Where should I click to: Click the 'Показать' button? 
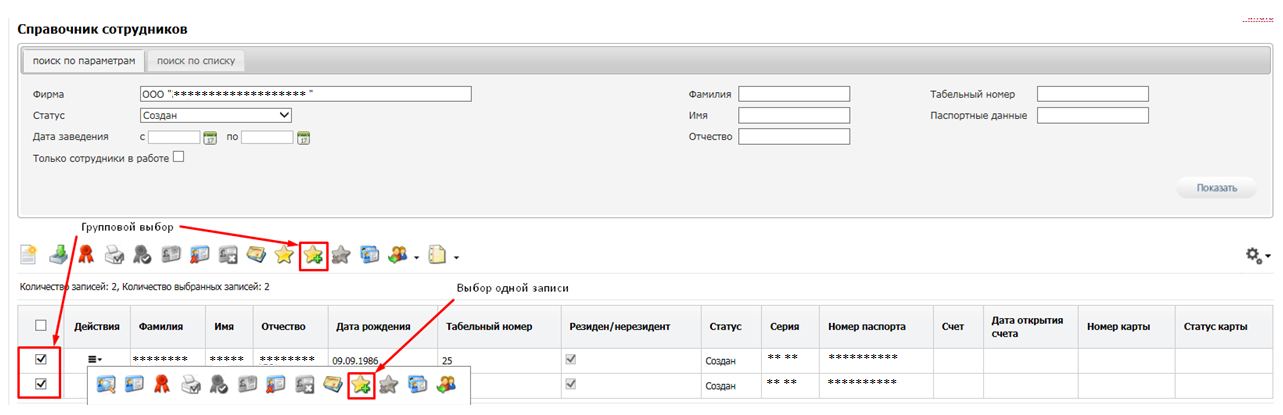tap(1217, 187)
